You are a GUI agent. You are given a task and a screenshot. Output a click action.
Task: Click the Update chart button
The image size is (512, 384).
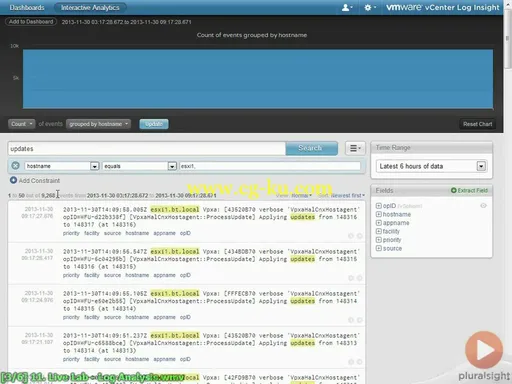(154, 124)
